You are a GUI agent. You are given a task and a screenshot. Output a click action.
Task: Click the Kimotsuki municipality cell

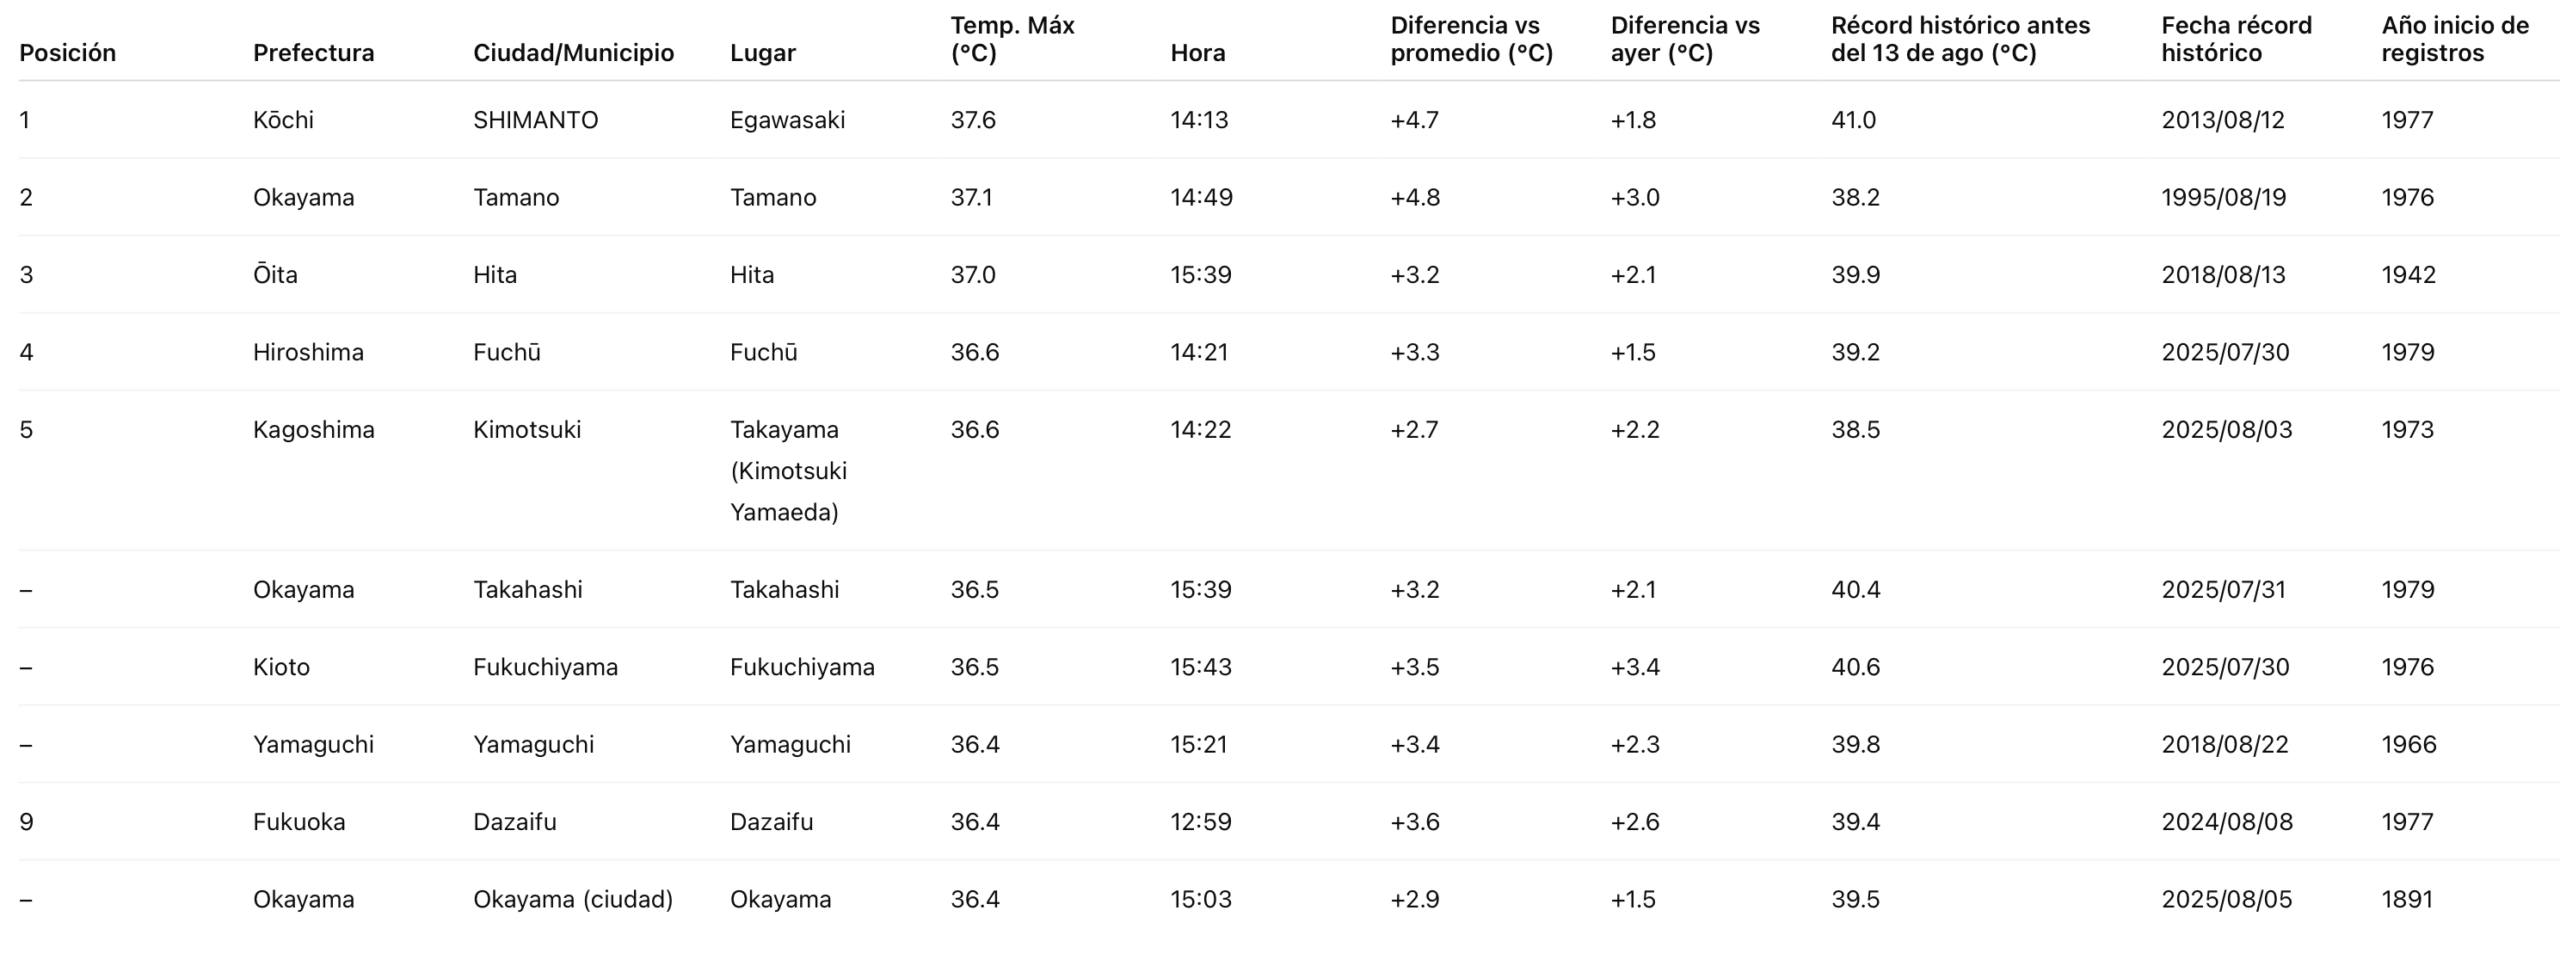click(527, 430)
